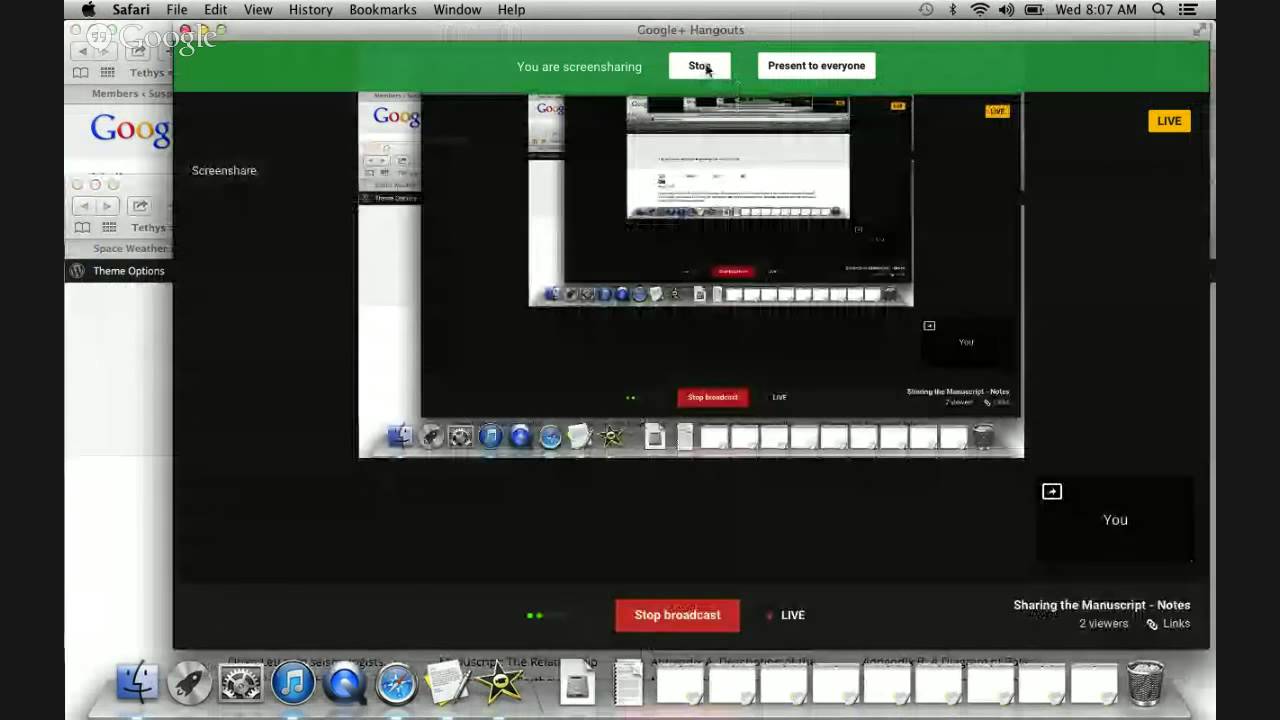Open the Bookmarks menu
This screenshot has width=1280, height=720.
[x=383, y=10]
